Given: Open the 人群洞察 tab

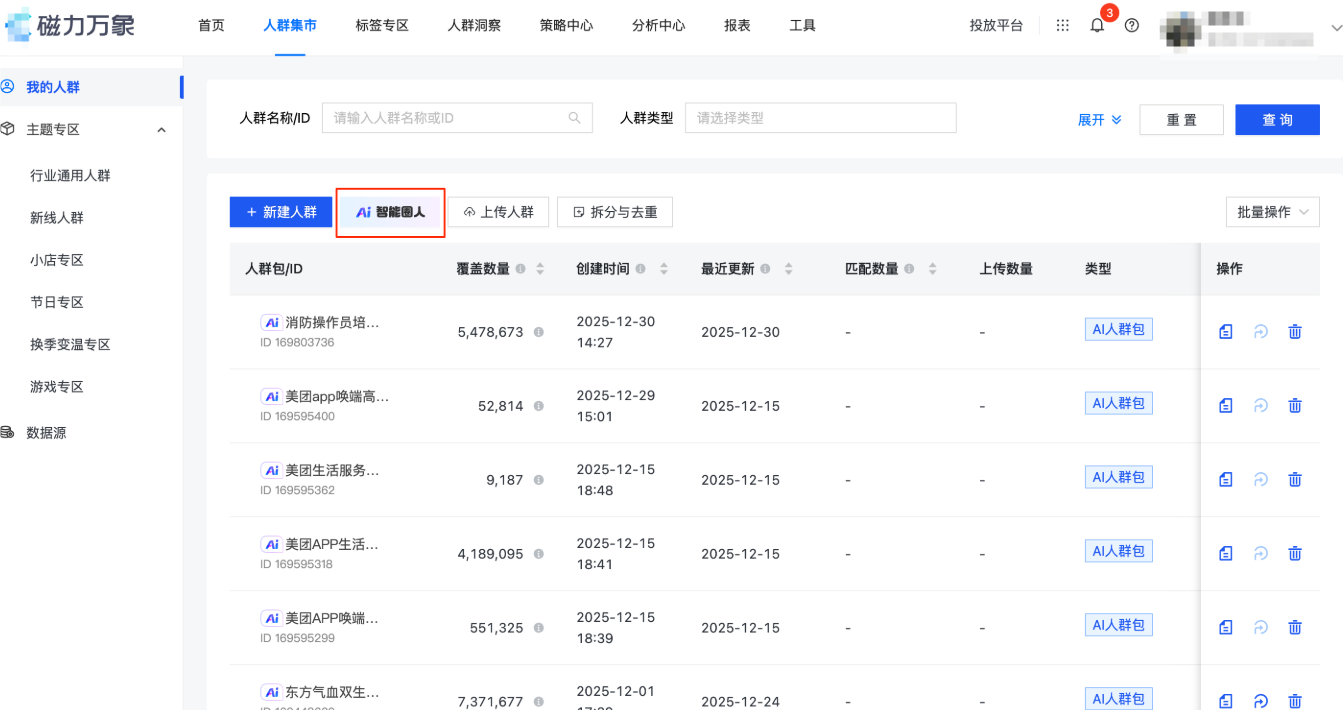Looking at the screenshot, I should 474,26.
